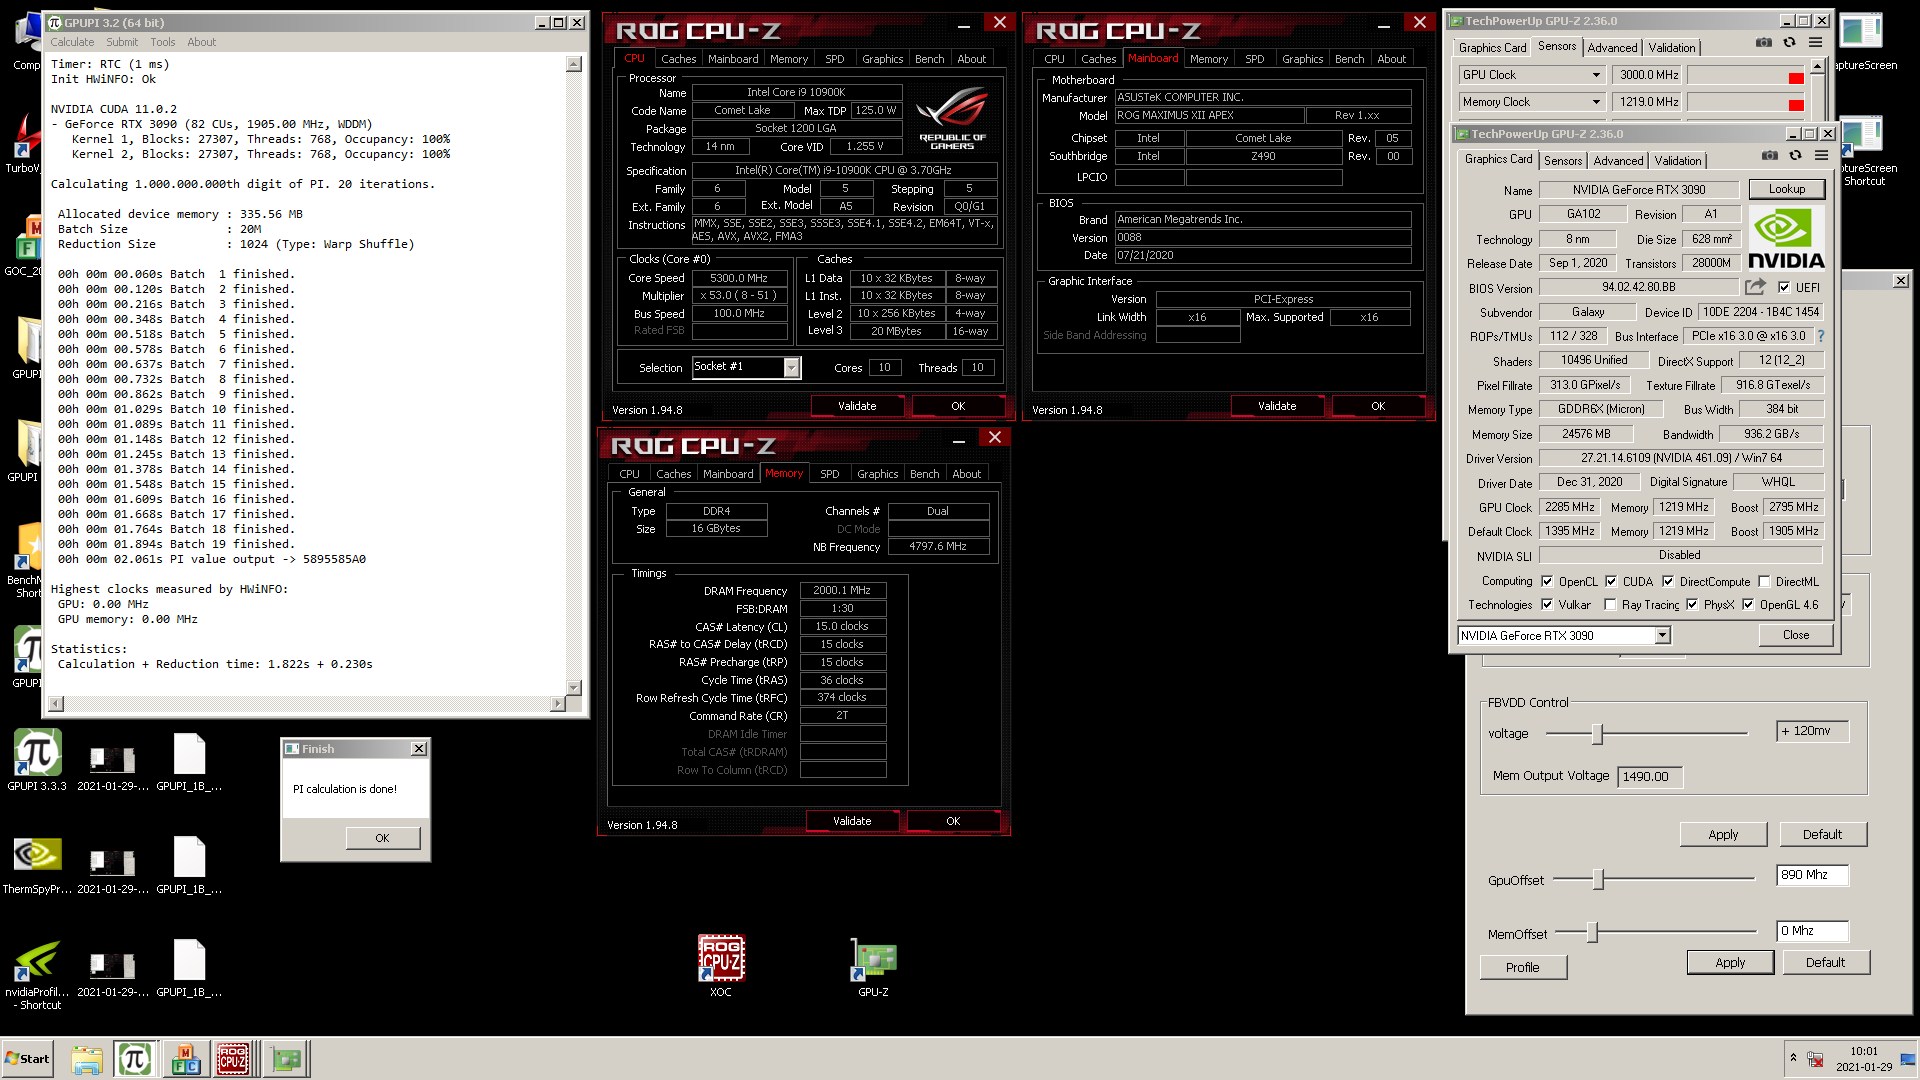Click refresh icon in back GPU-Z Sensors window
The image size is (1920, 1080).
point(1789,42)
